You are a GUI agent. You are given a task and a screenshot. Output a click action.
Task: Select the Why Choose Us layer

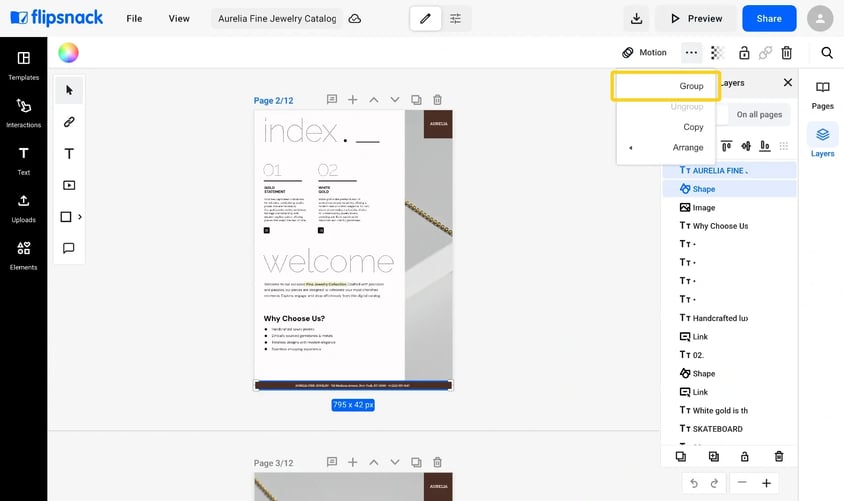729,226
